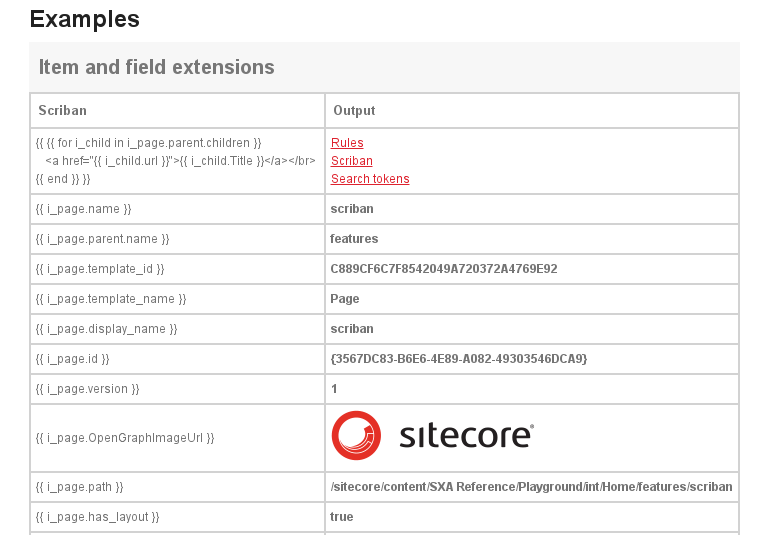Select the {{ i_page.version }} cell
765x535 pixels.
177,389
